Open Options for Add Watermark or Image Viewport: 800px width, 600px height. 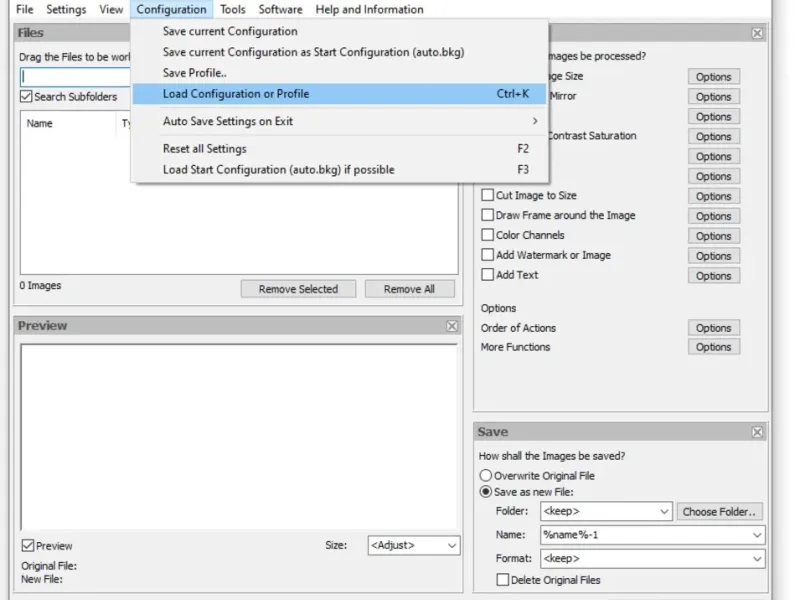(x=713, y=256)
